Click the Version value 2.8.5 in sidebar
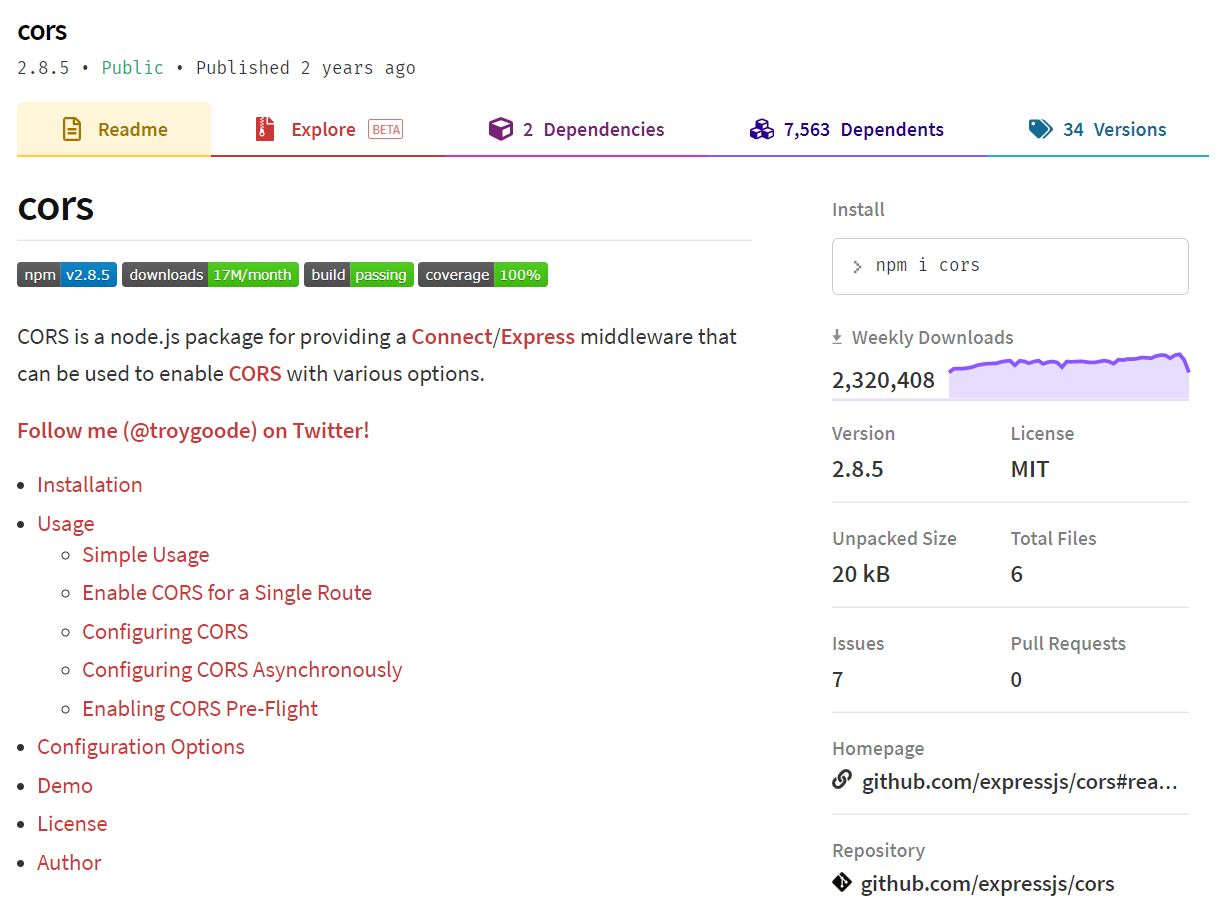Image resolution: width=1227 pixels, height=905 pixels. coord(858,469)
